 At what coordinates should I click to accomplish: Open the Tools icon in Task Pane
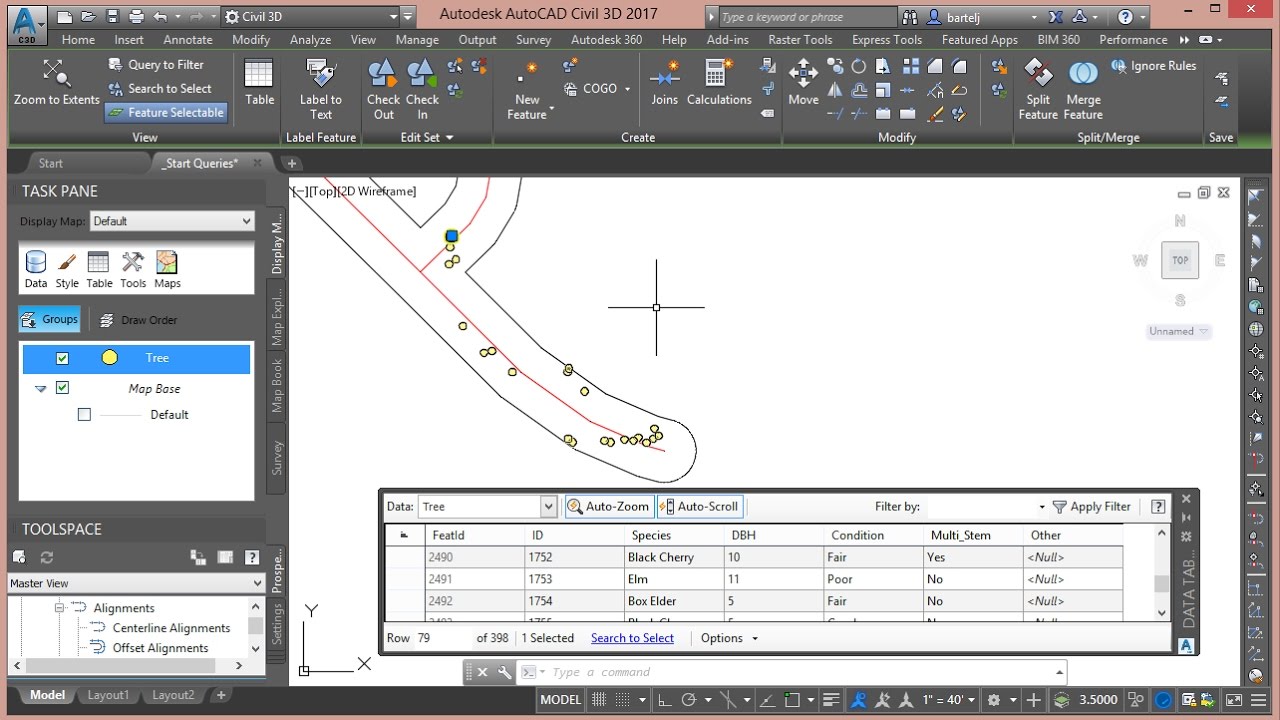tap(133, 270)
